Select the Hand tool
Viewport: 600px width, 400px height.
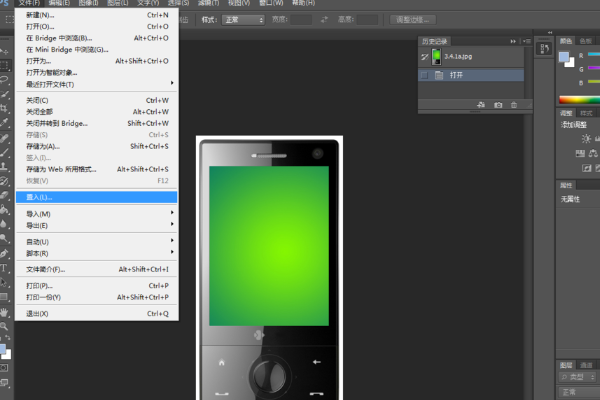coord(5,312)
